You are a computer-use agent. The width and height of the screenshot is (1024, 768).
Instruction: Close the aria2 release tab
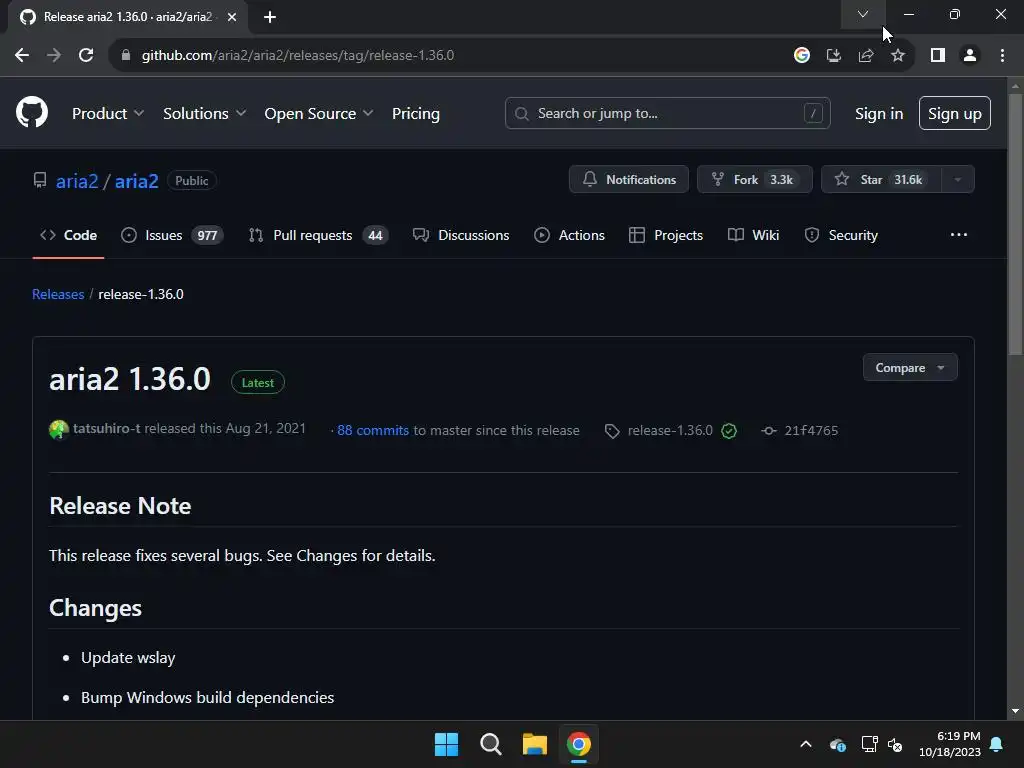[232, 17]
